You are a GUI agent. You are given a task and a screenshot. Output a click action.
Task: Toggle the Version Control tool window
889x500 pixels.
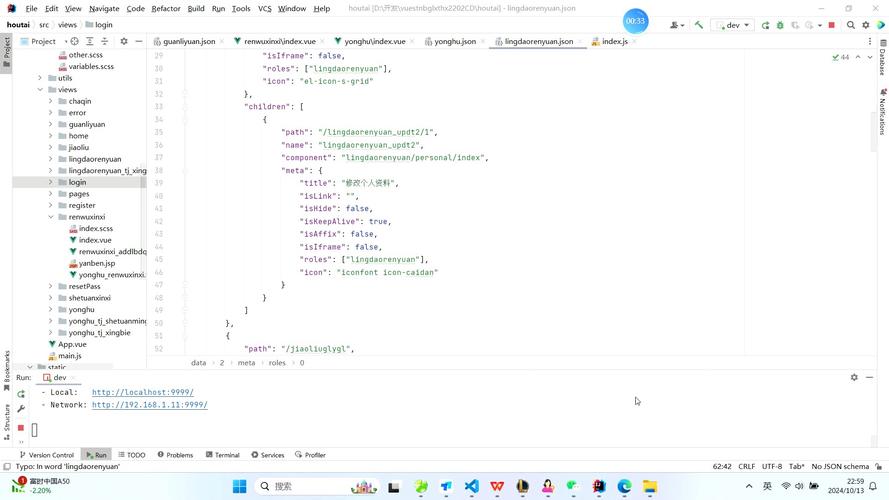pyautogui.click(x=46, y=455)
